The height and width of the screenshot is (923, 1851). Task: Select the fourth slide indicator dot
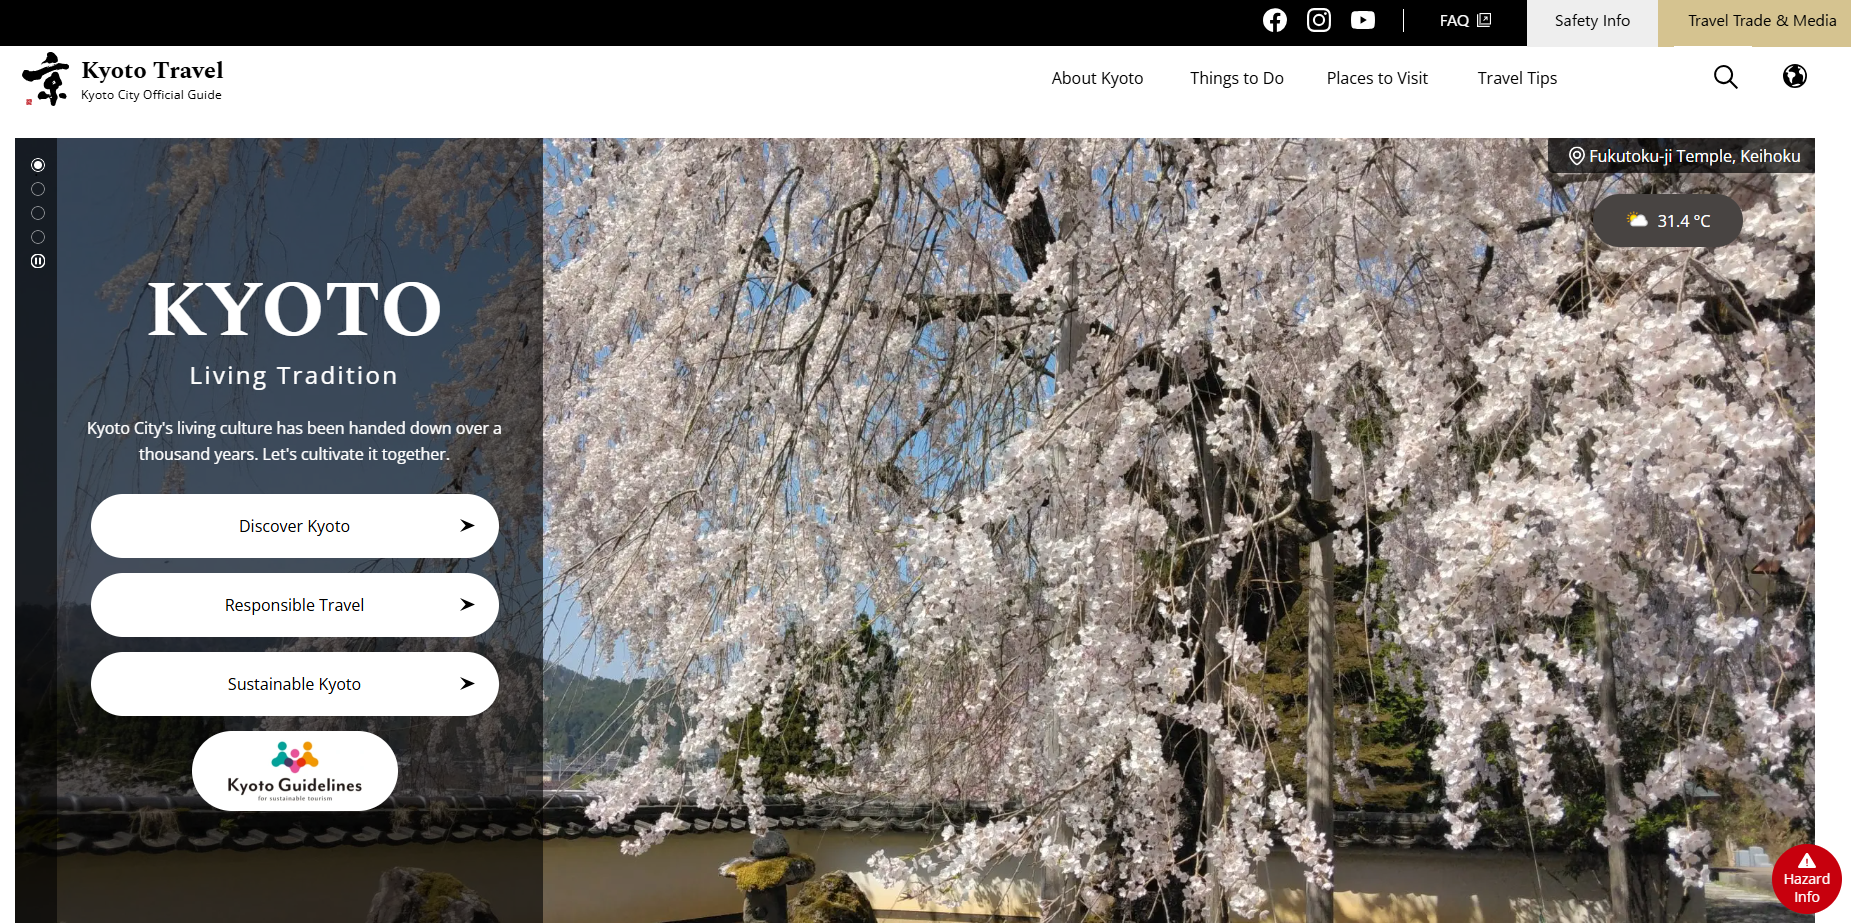(x=38, y=237)
